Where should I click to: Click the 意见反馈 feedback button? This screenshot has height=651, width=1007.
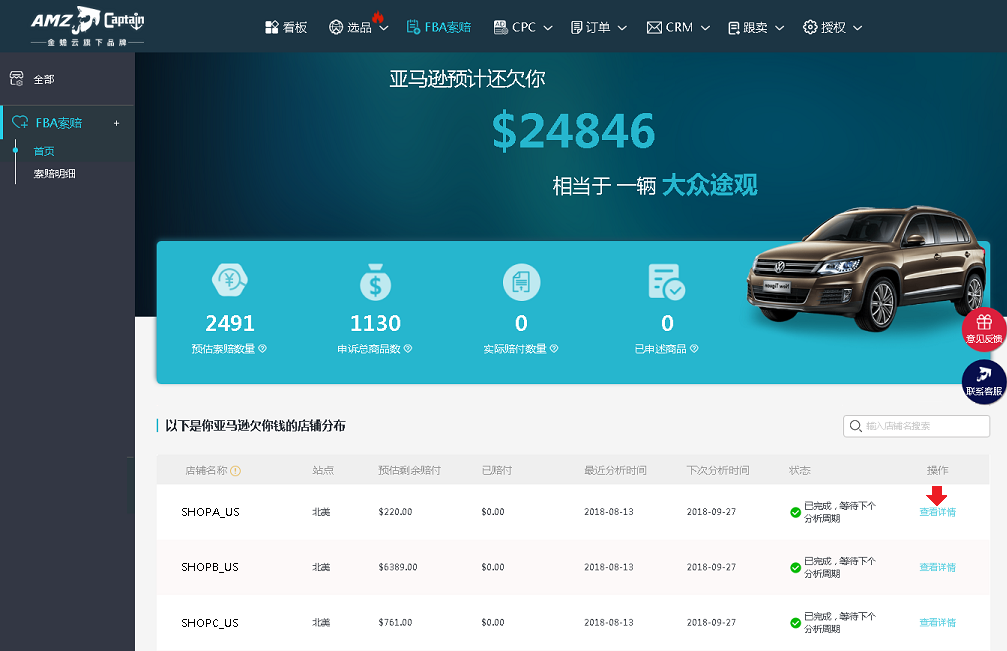[x=984, y=329]
